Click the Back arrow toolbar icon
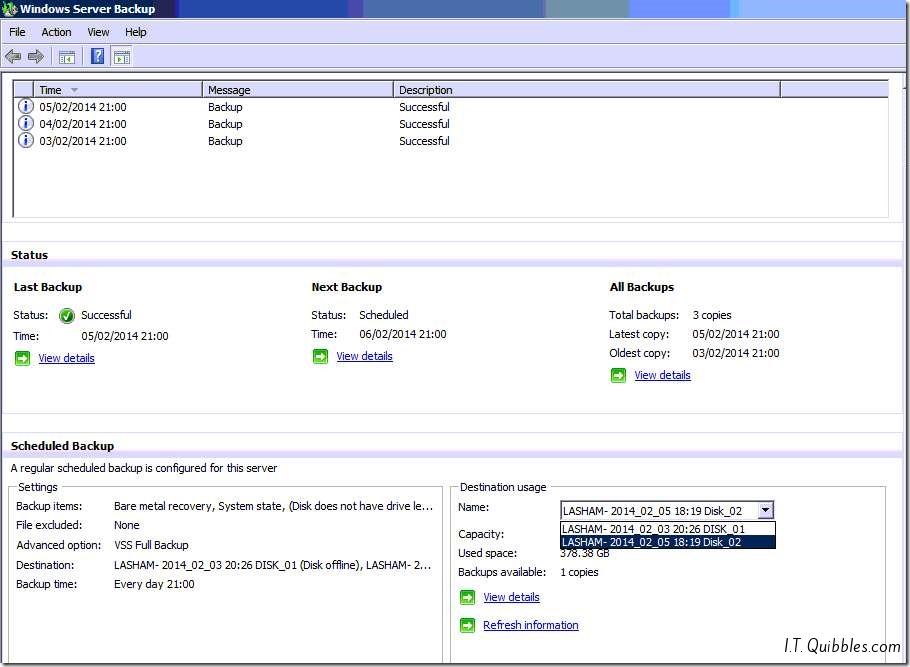This screenshot has height=667, width=910. pyautogui.click(x=13, y=56)
